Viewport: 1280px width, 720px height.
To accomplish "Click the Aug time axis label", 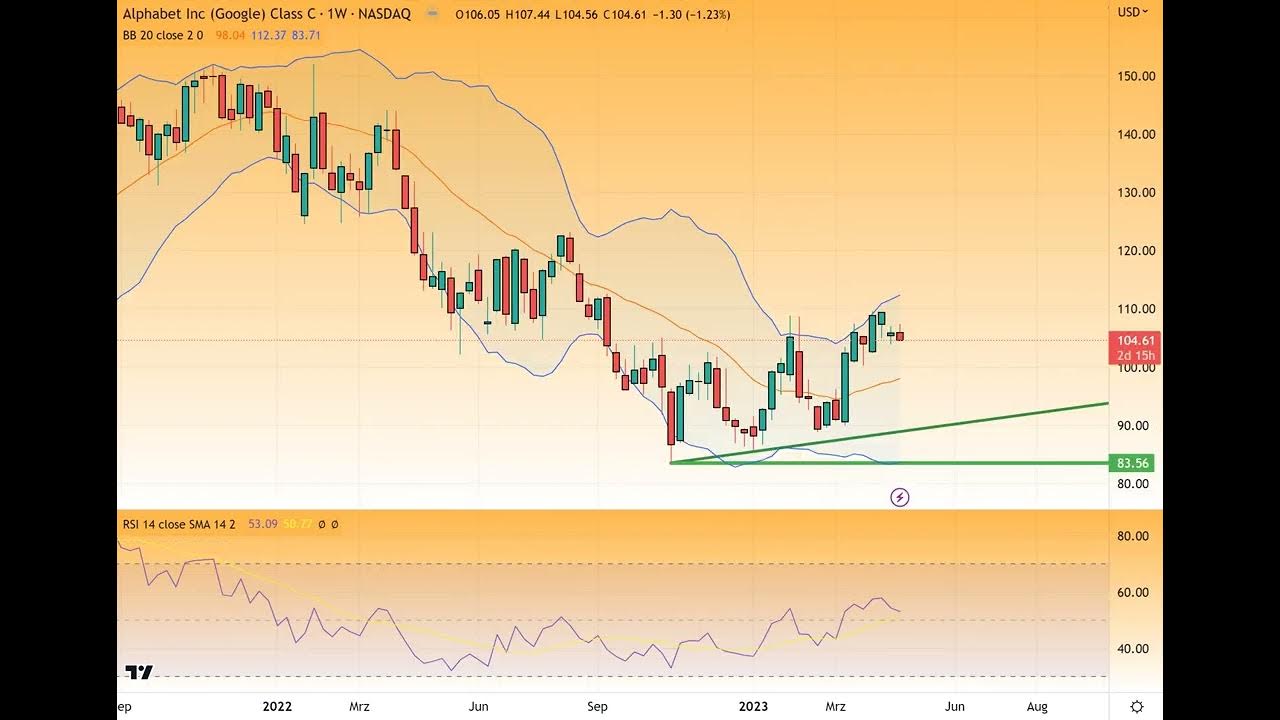I will 1037,706.
